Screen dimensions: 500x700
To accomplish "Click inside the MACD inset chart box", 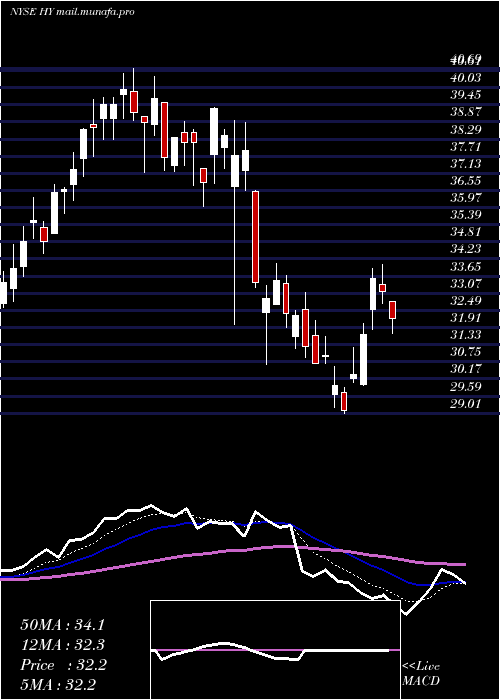I will [x=275, y=650].
